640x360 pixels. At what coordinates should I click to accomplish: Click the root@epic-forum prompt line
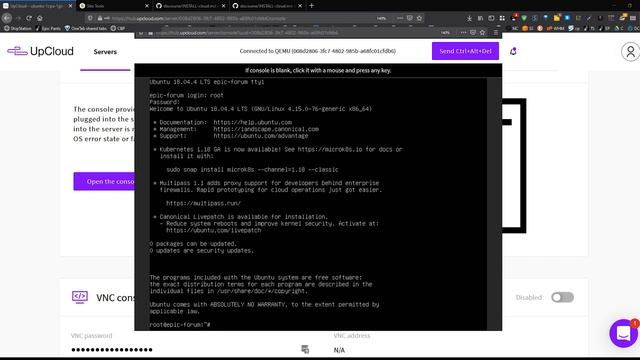pos(180,324)
